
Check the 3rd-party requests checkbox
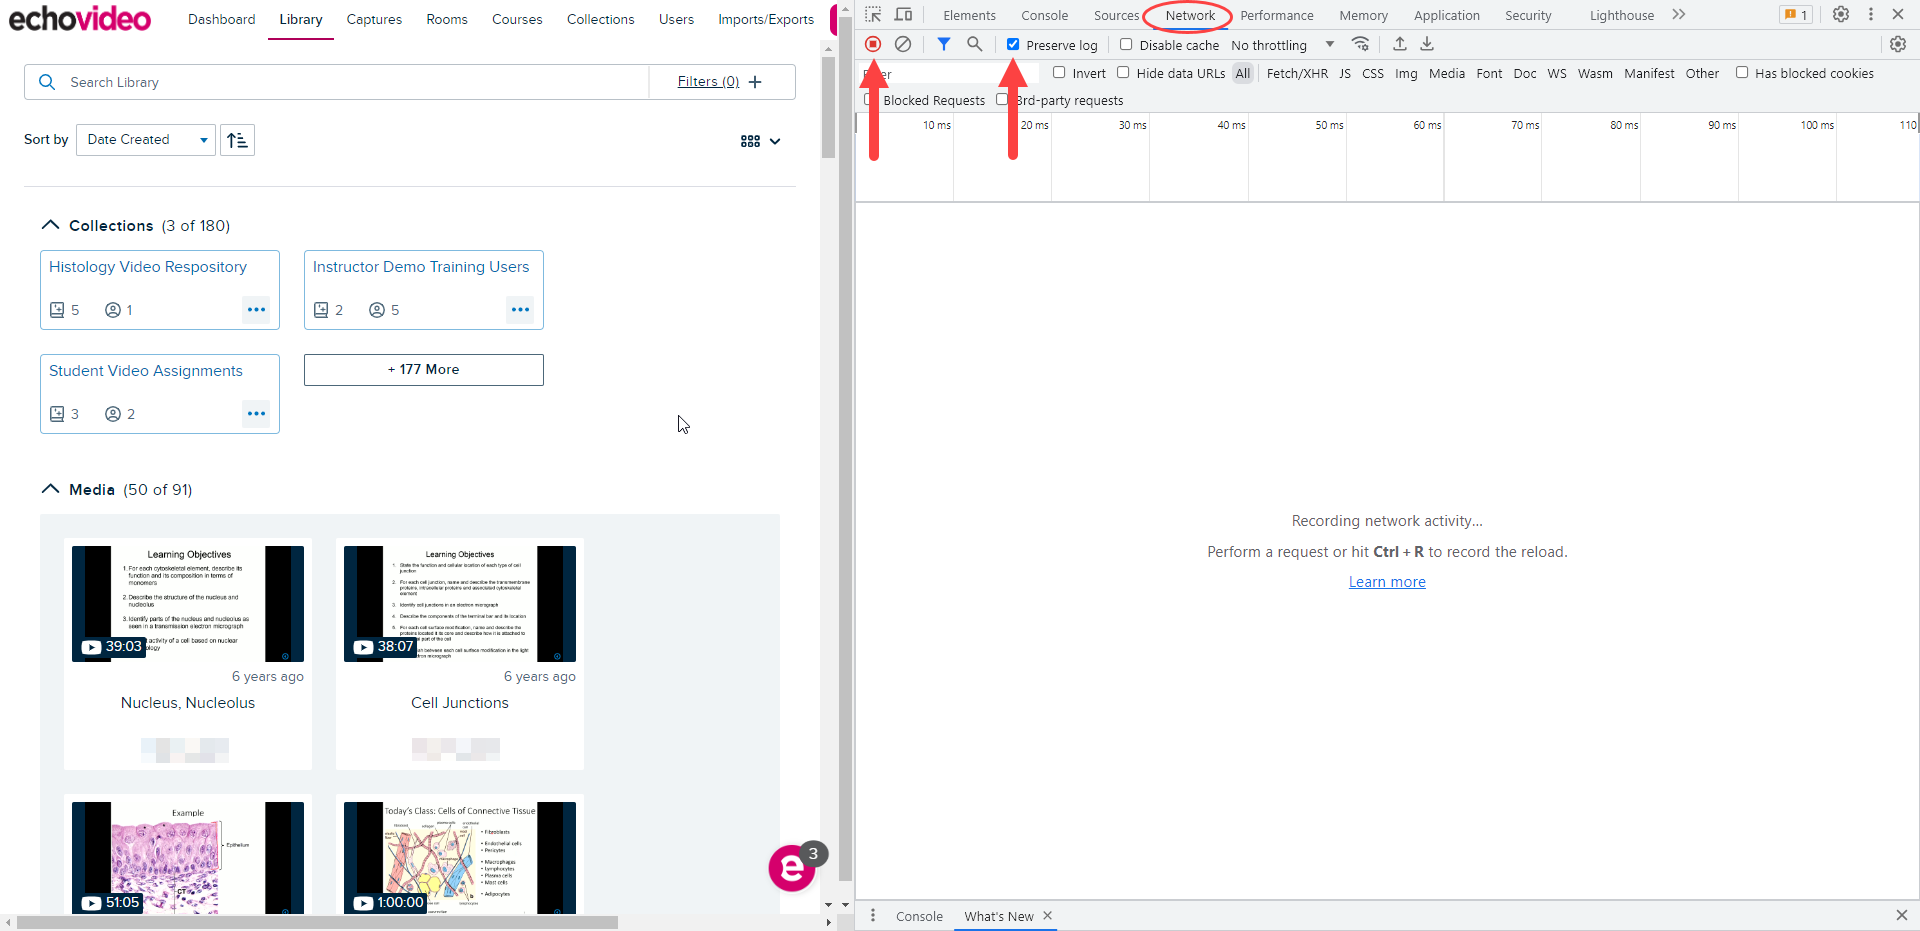[1002, 99]
